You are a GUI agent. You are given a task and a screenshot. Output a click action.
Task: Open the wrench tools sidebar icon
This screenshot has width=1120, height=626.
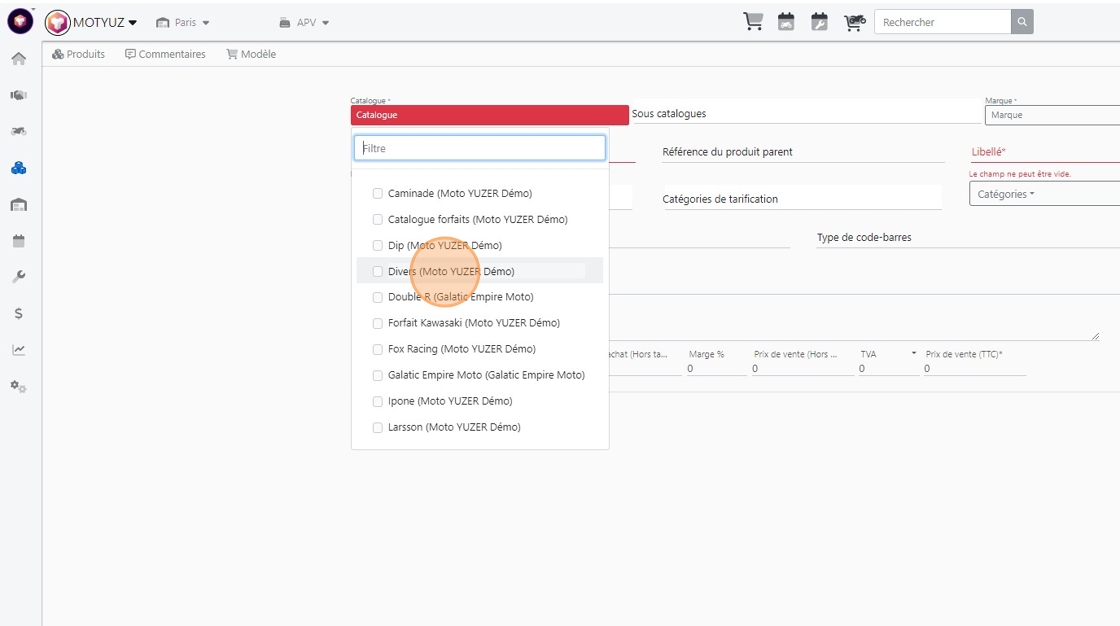tap(19, 277)
